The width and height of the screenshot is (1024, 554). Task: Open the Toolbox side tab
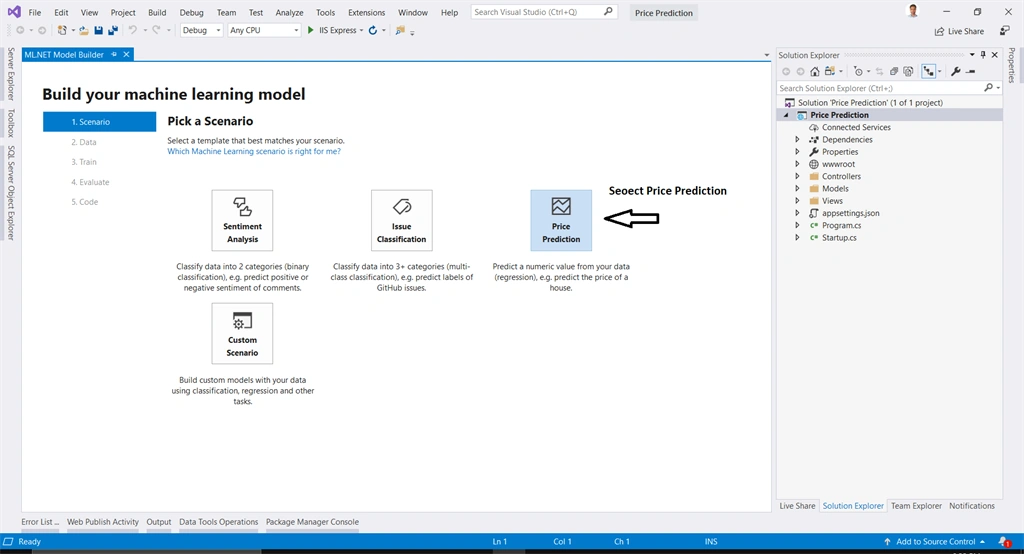point(11,123)
